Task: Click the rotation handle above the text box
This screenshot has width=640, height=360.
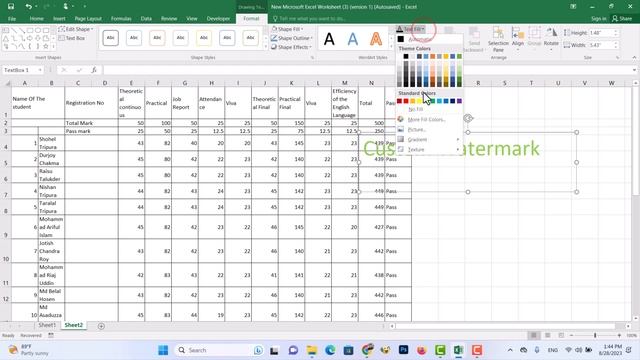Action: (468, 118)
